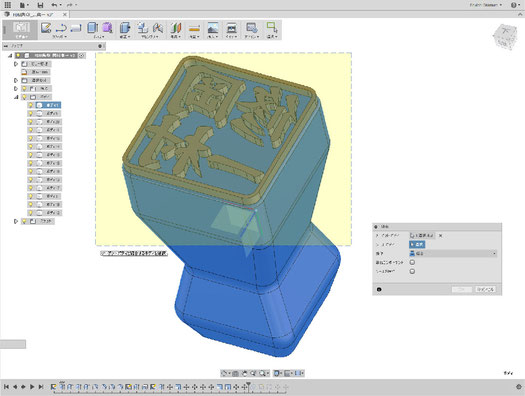The height and width of the screenshot is (396, 525).
Task: Open the Modify group dropdown menu
Action: [125, 36]
